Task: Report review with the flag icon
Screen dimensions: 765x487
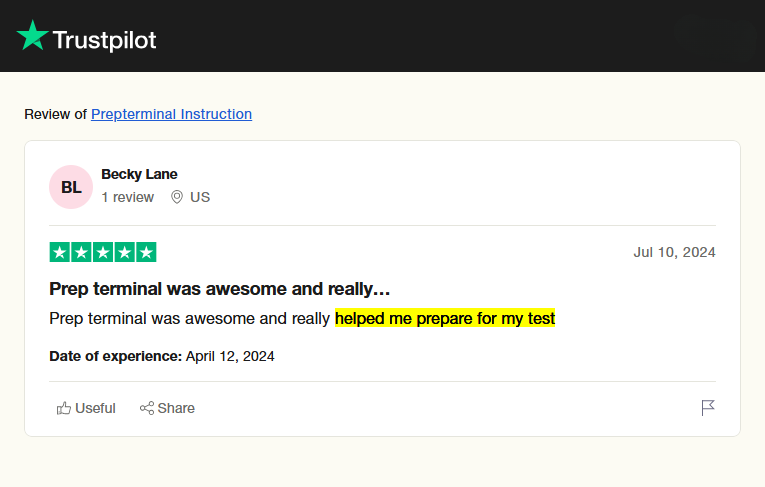Action: (x=708, y=407)
